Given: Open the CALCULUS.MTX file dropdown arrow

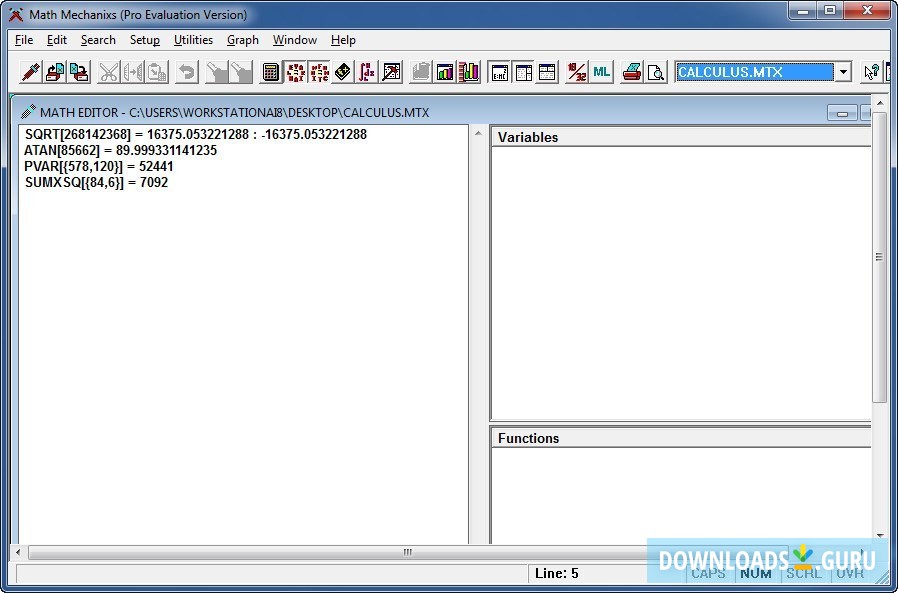Looking at the screenshot, I should tap(843, 72).
